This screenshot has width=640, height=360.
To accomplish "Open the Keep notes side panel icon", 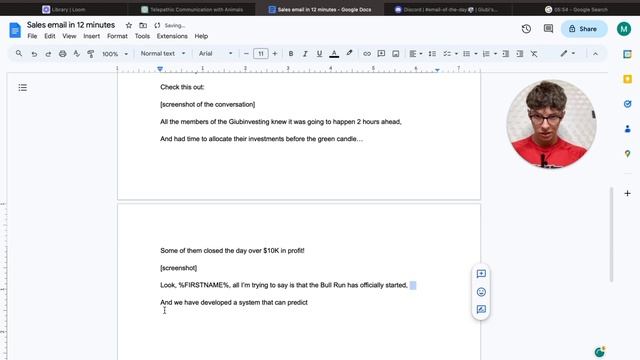I will click(627, 79).
